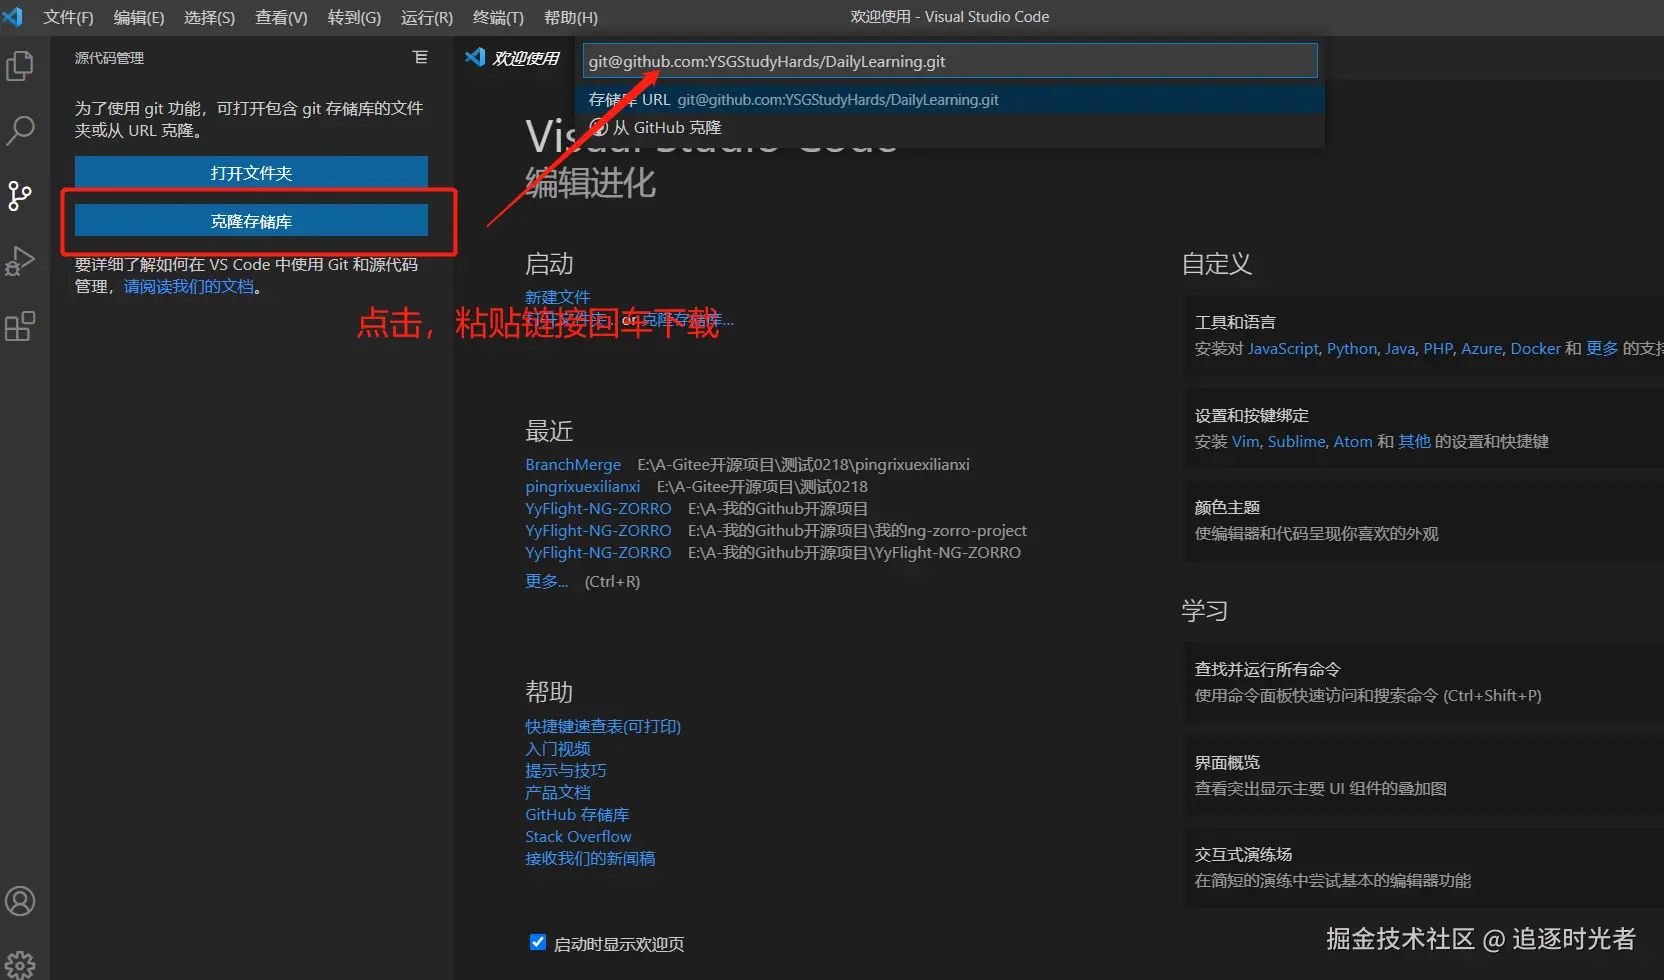Install Atom keybindings link
Image resolution: width=1664 pixels, height=980 pixels.
(x=1353, y=441)
